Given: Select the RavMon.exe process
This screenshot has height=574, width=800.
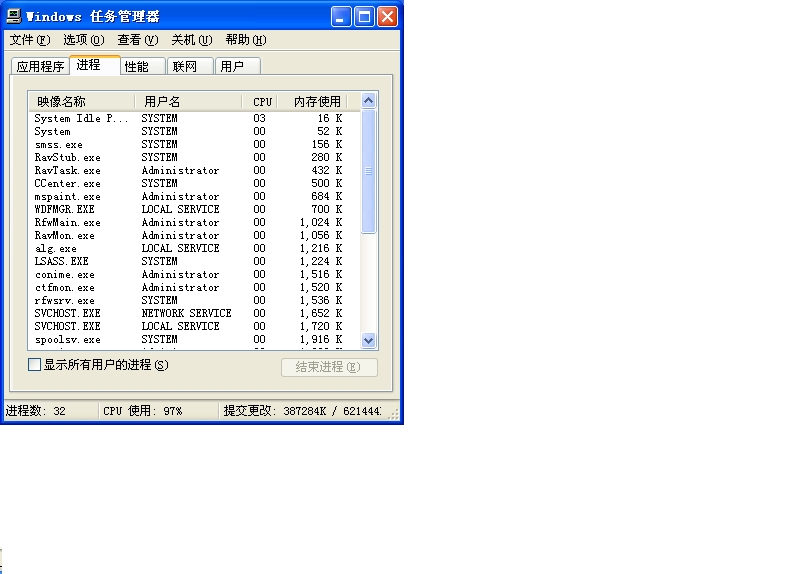Looking at the screenshot, I should point(194,236).
